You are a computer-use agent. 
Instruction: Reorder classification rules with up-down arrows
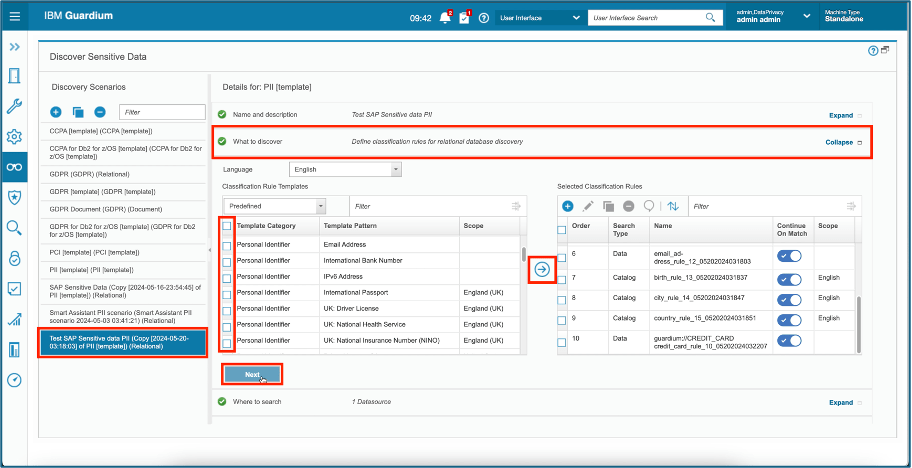(x=673, y=206)
